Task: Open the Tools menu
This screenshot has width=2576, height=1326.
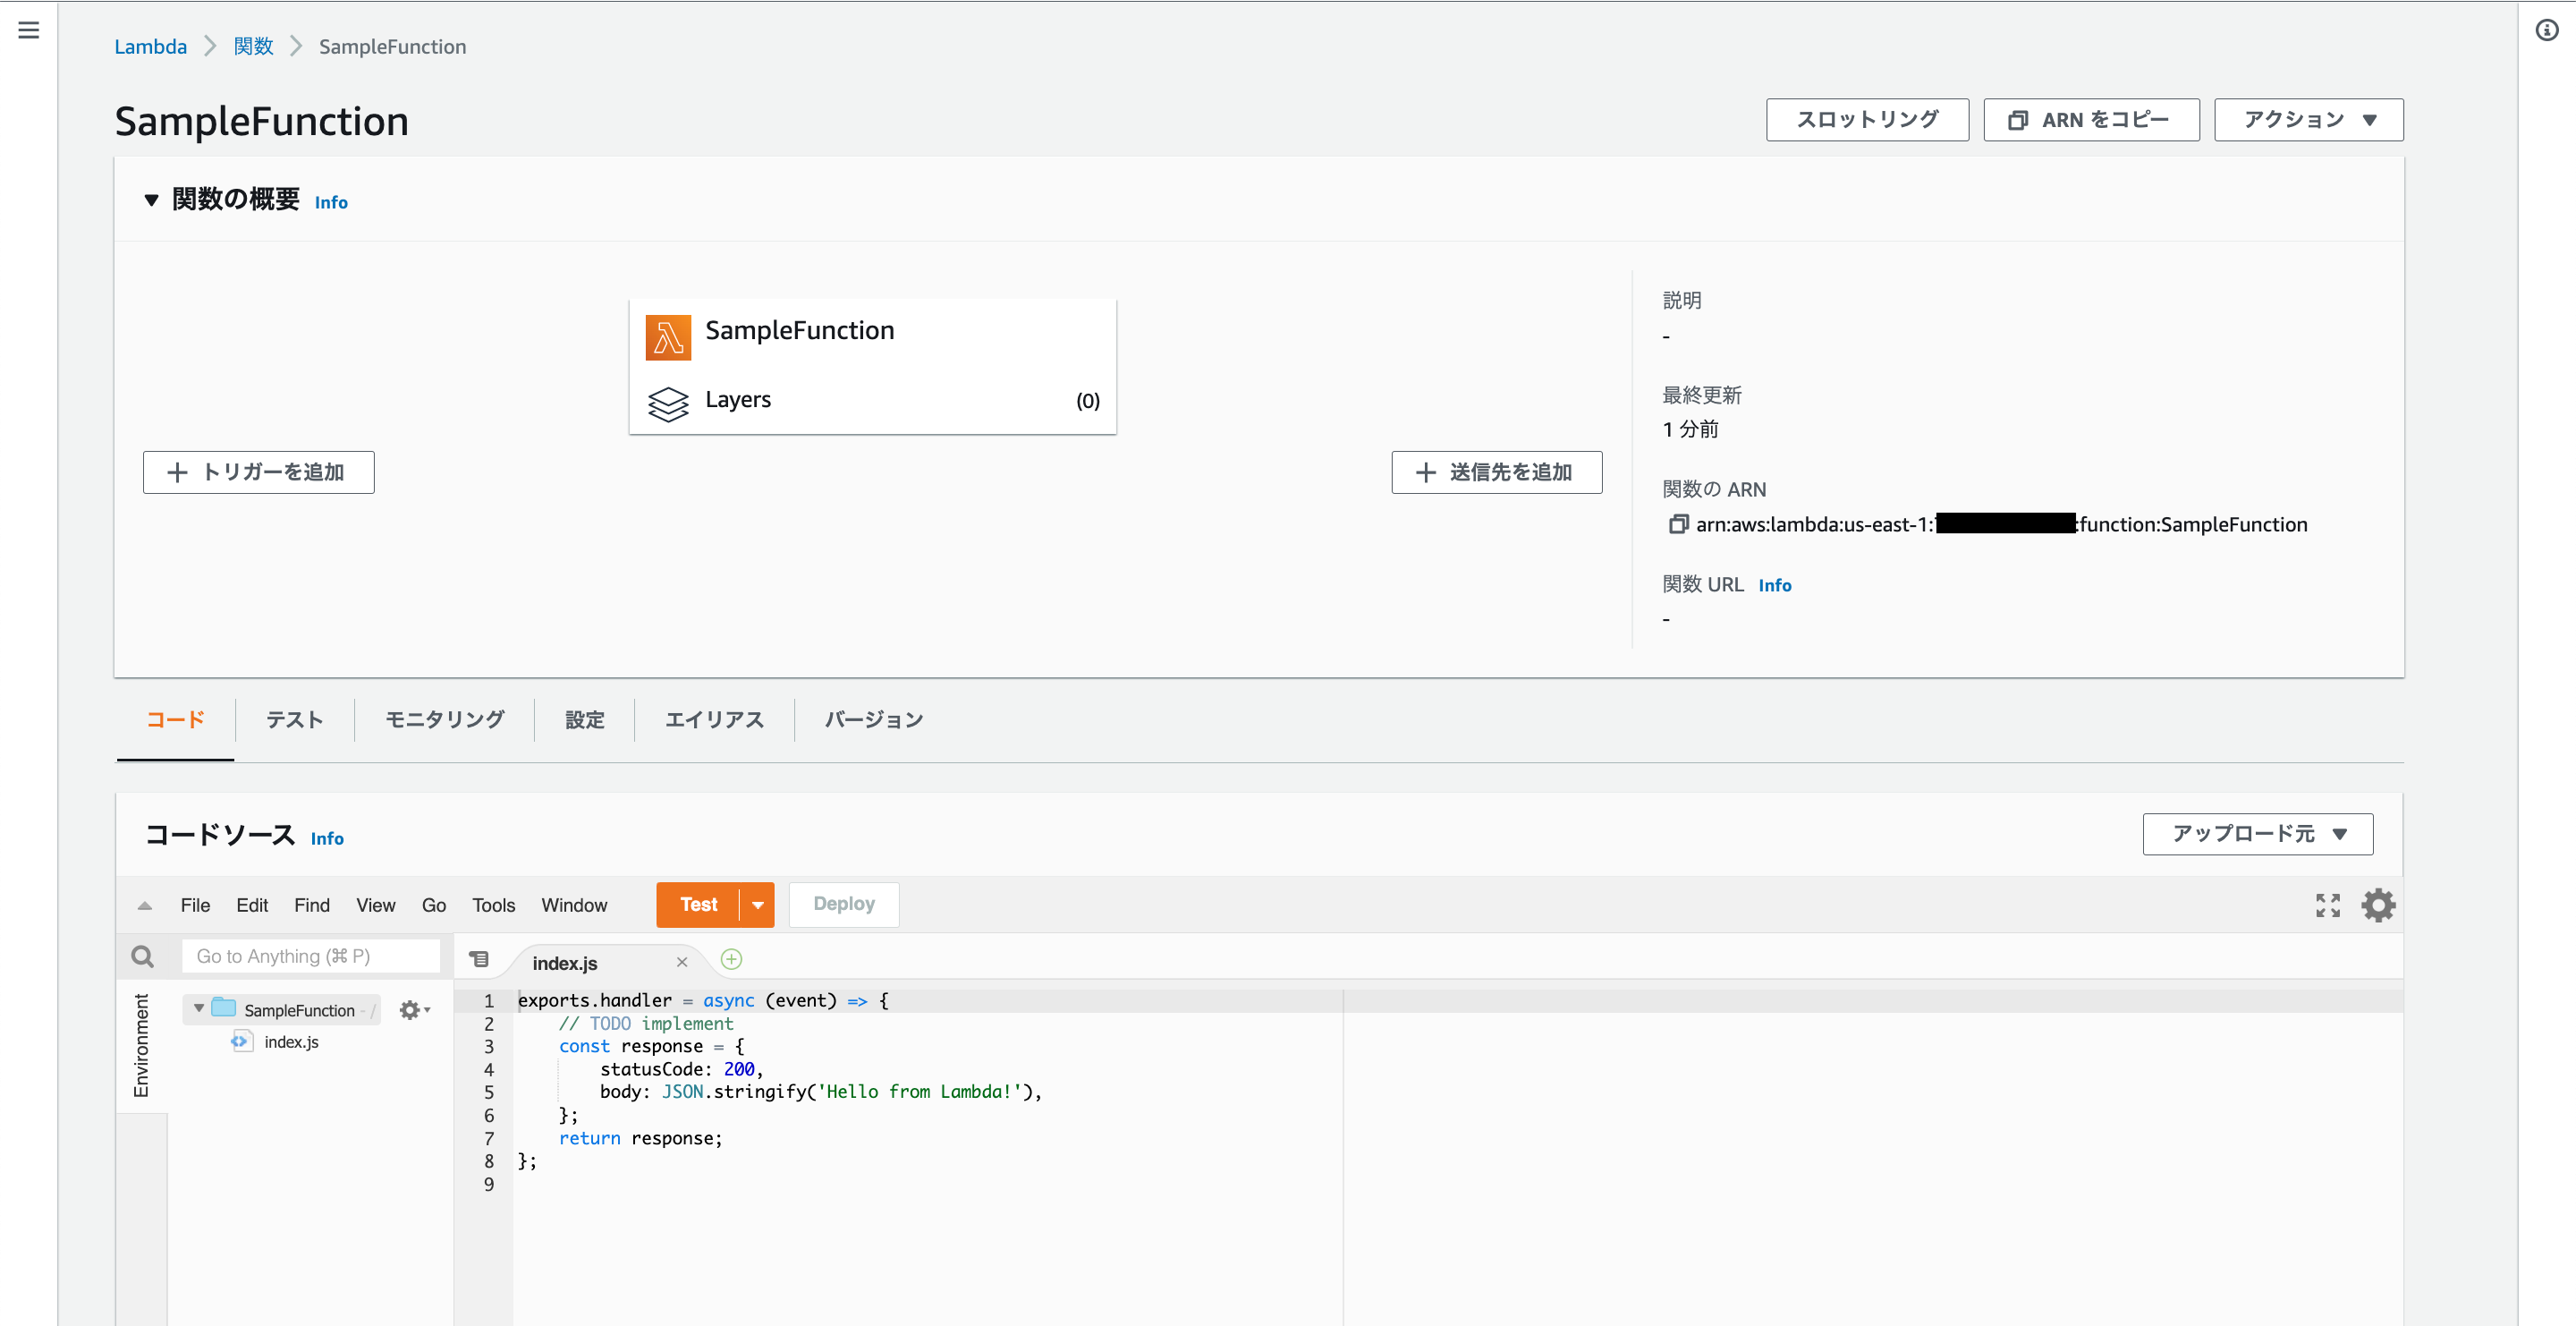Action: [494, 905]
